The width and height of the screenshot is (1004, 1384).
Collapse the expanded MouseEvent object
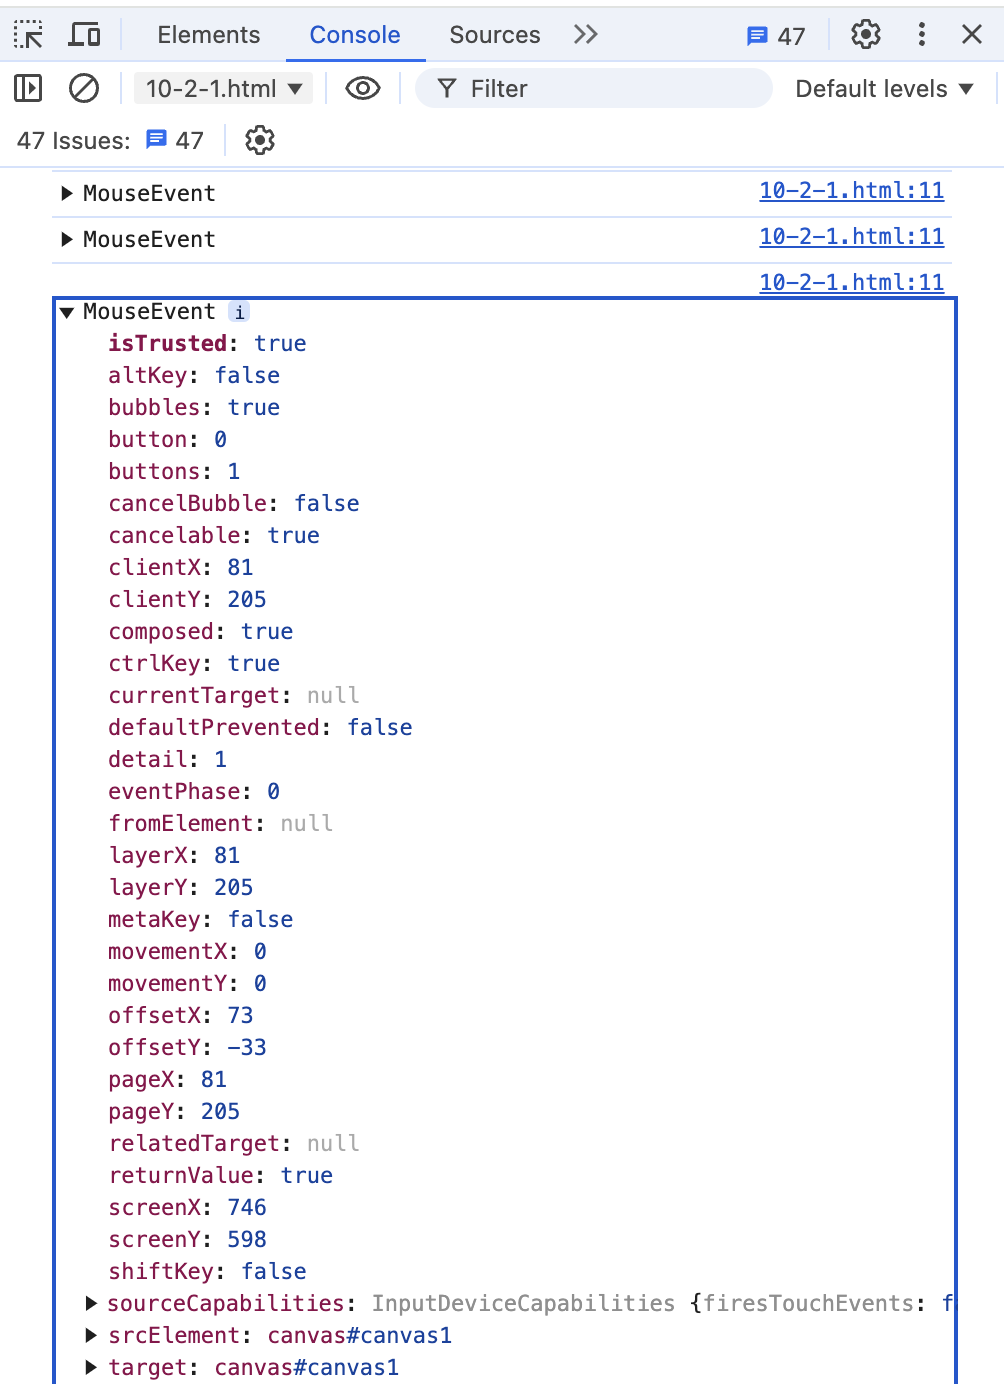pos(67,312)
